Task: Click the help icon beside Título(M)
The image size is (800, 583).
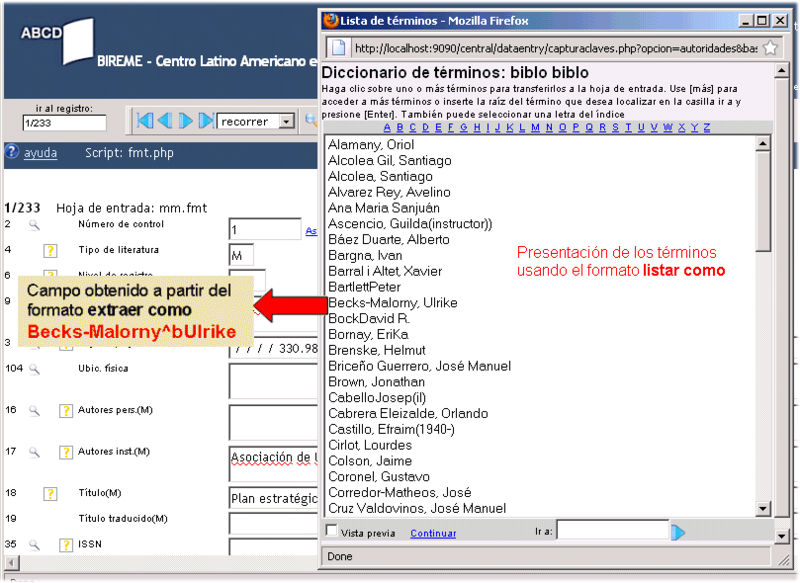Action: click(x=51, y=495)
